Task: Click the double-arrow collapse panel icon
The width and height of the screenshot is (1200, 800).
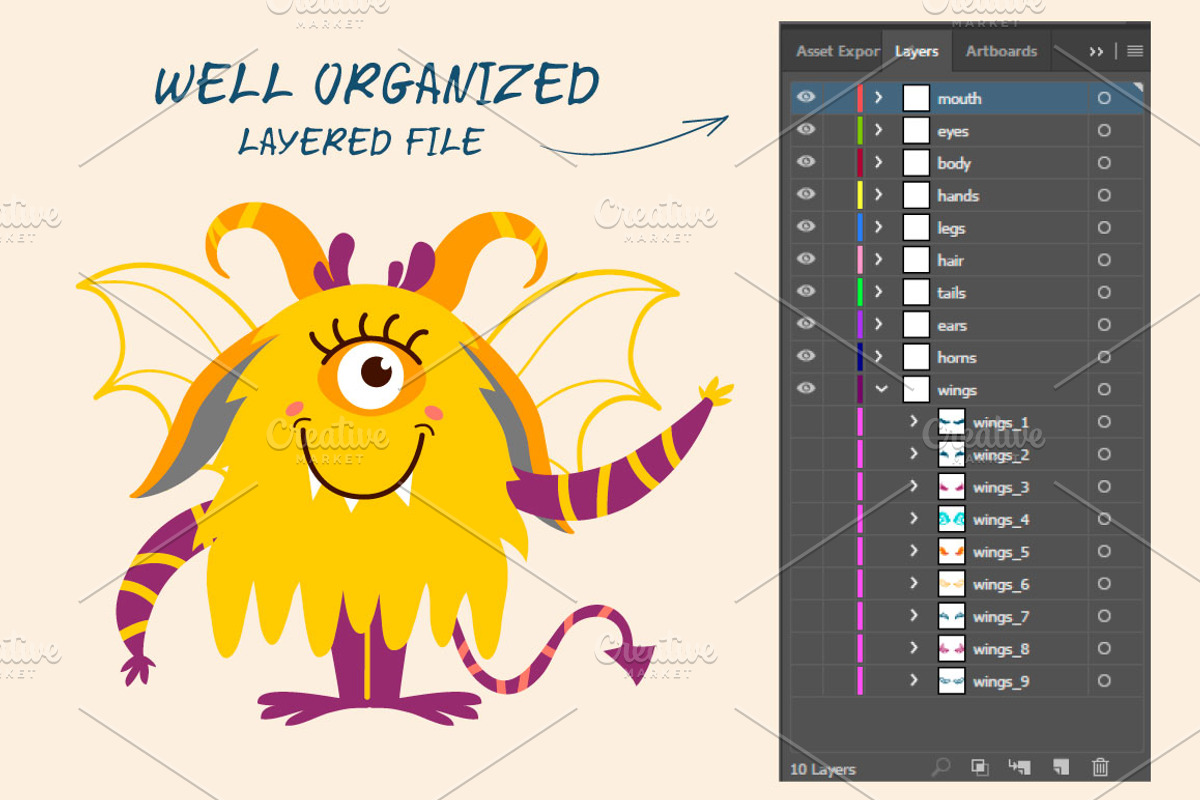Action: (x=1097, y=51)
